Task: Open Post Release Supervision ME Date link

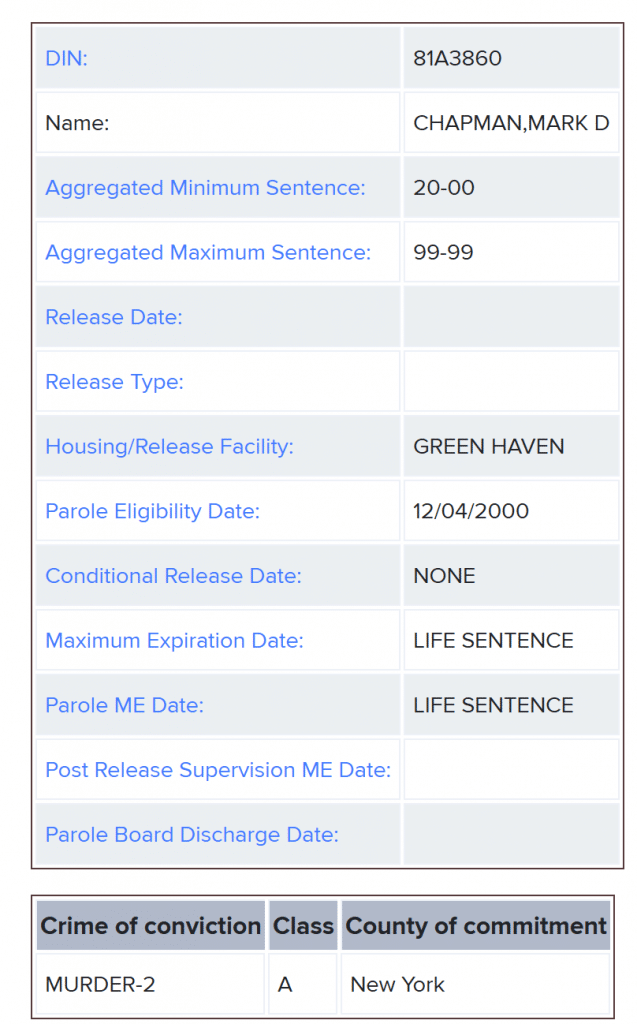Action: [218, 770]
